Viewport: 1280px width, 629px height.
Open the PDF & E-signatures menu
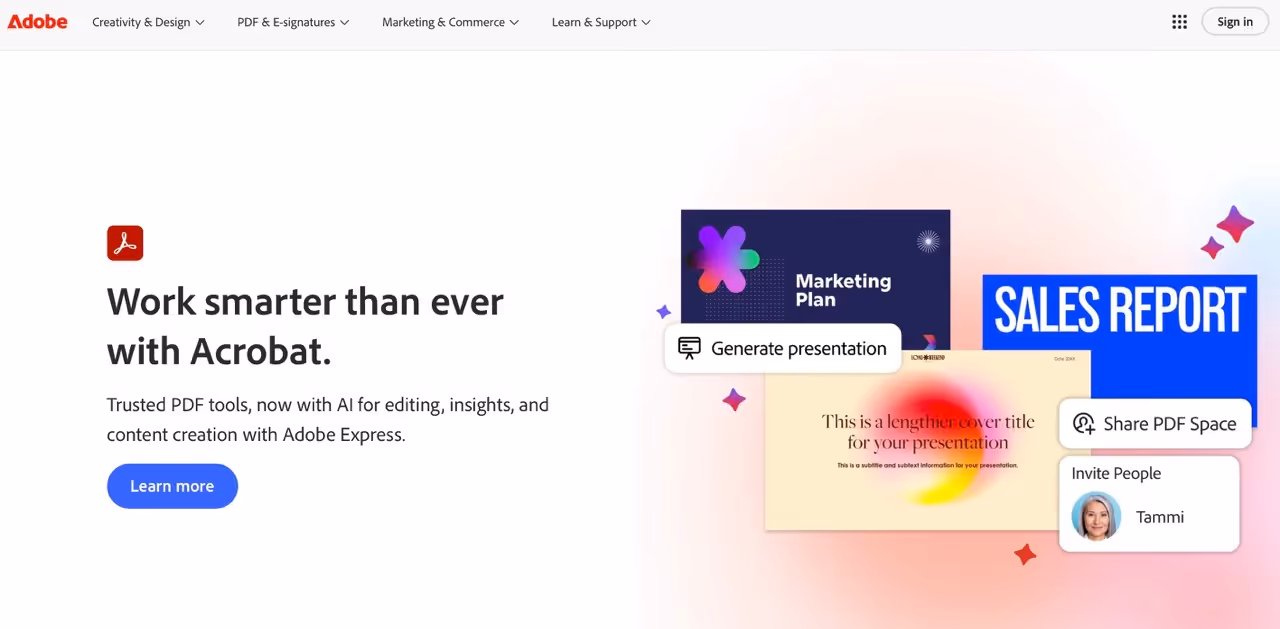[x=293, y=22]
